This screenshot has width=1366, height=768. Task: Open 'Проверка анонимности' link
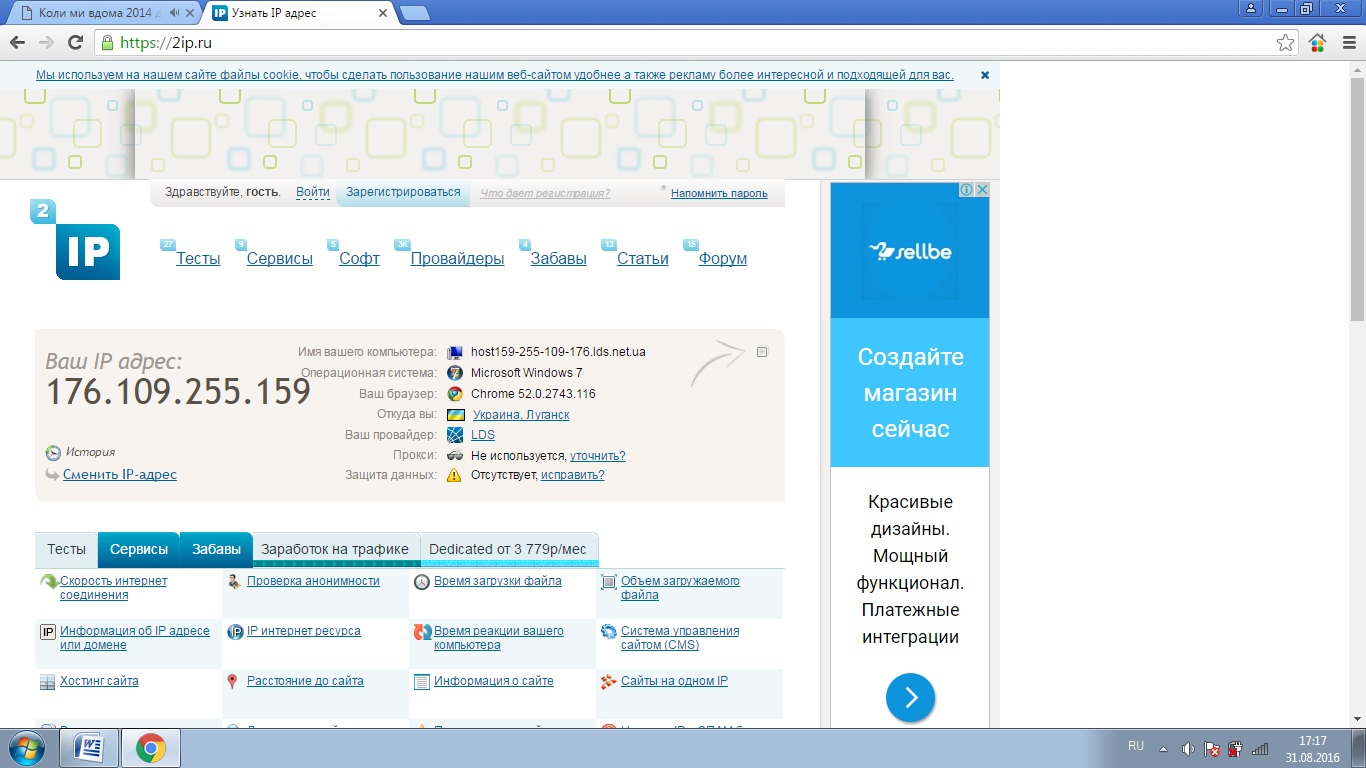[313, 581]
